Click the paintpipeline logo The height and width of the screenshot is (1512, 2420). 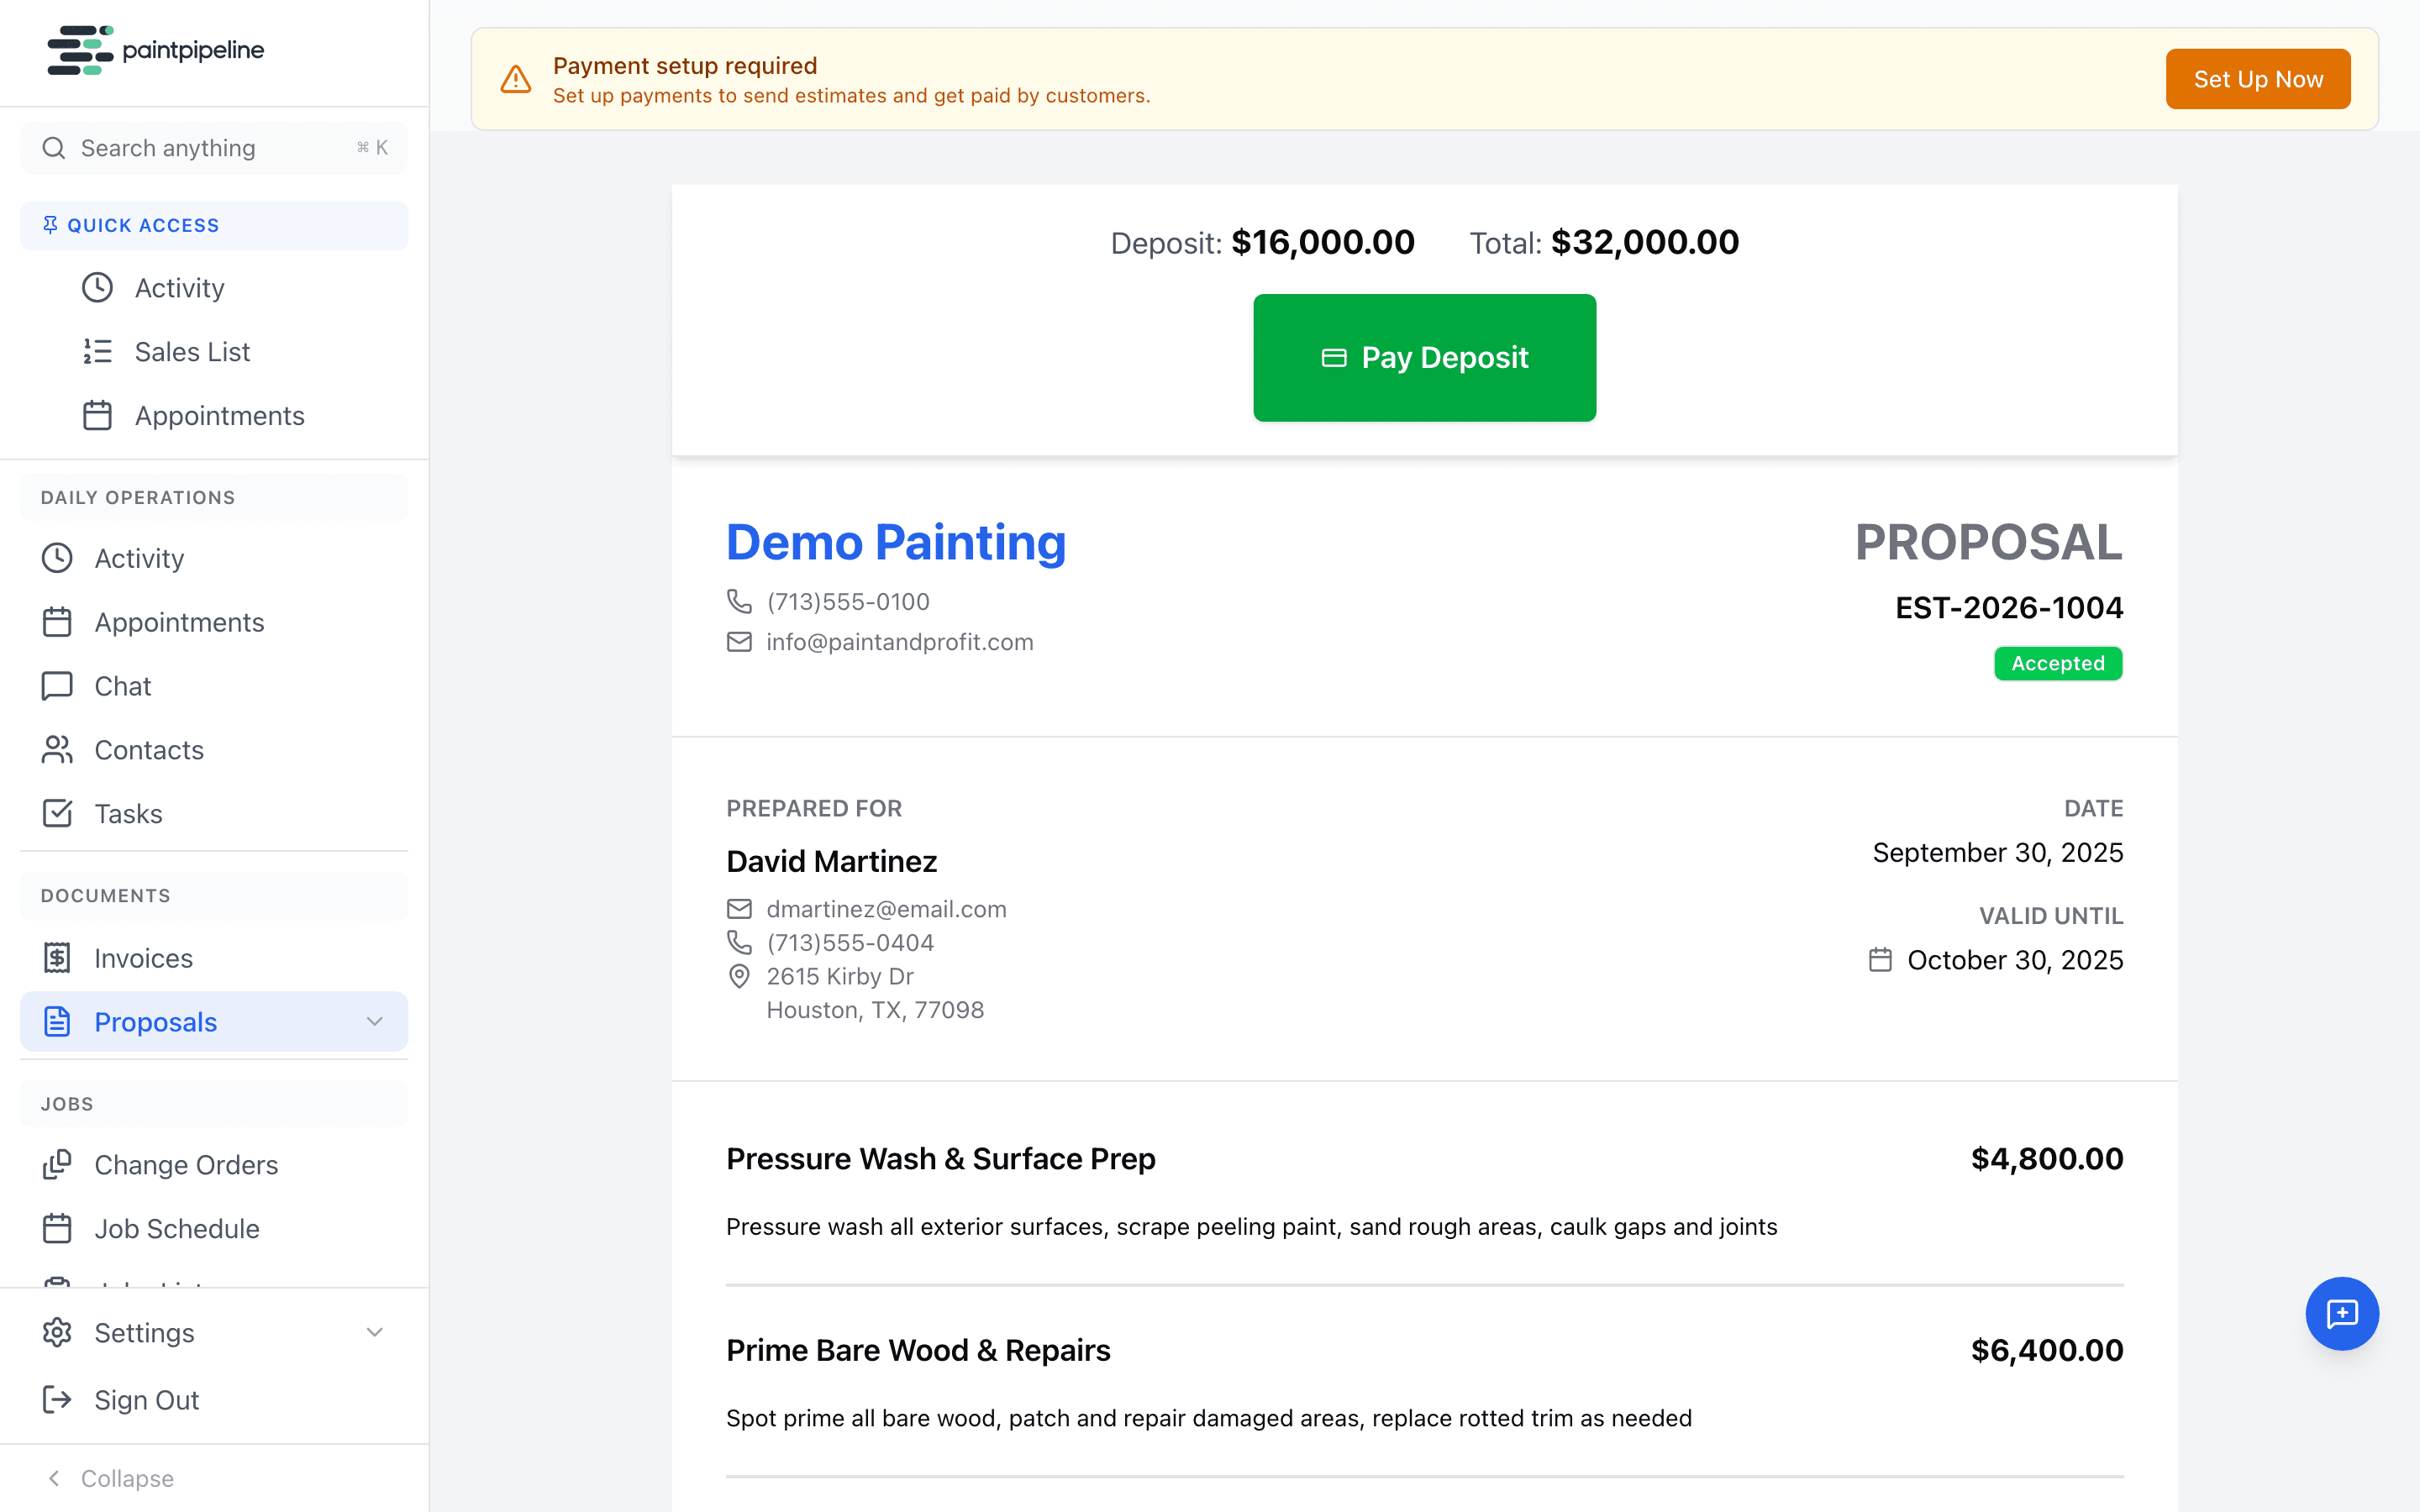[x=155, y=50]
